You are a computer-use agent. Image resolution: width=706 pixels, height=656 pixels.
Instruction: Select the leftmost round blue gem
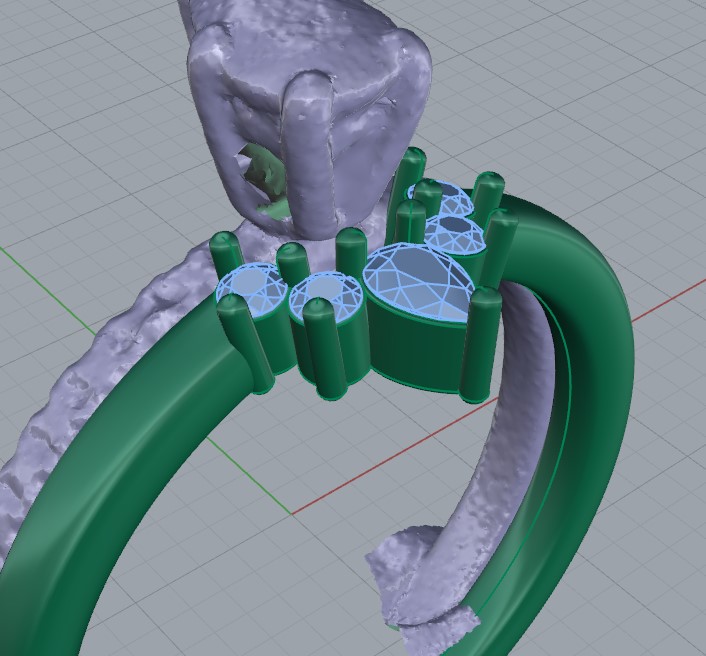(251, 288)
